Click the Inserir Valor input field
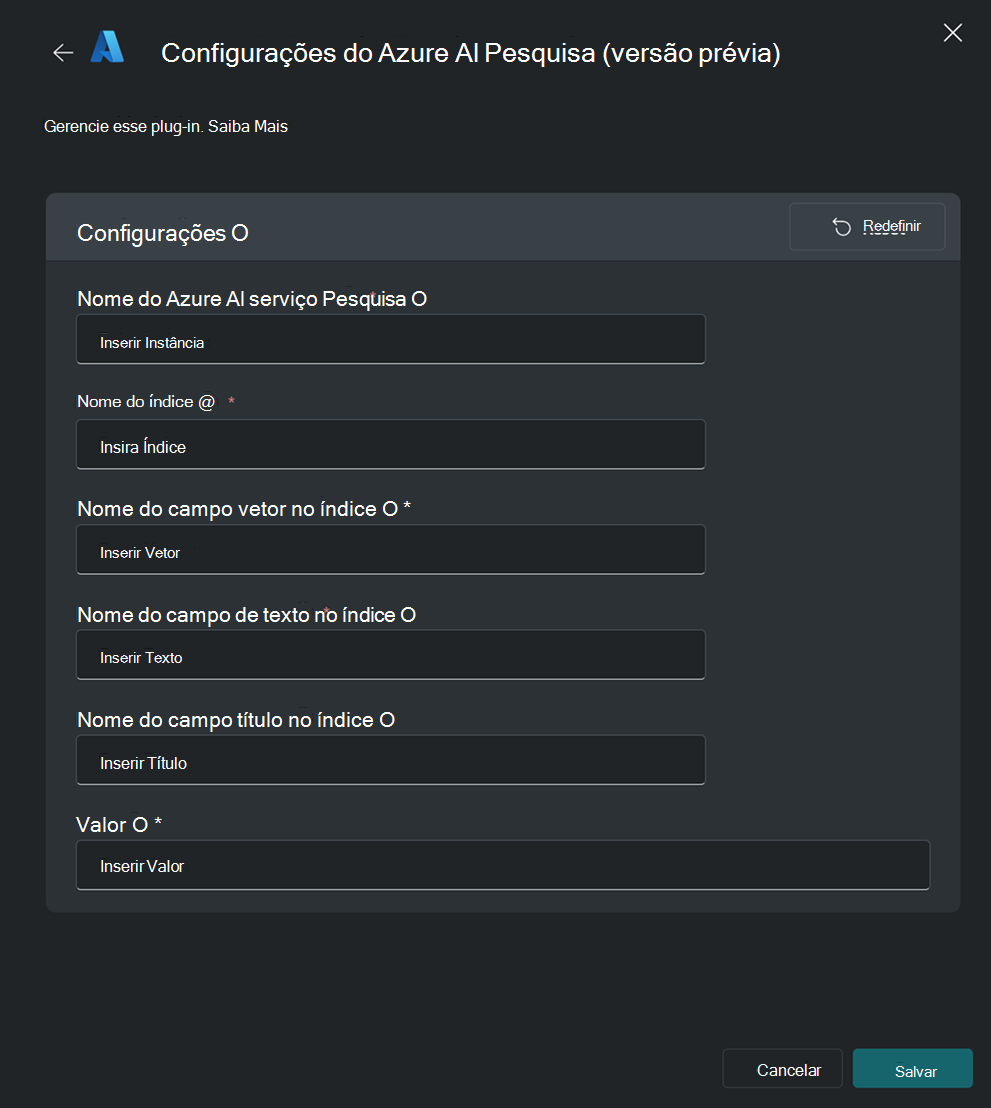The image size is (991, 1108). click(x=503, y=865)
